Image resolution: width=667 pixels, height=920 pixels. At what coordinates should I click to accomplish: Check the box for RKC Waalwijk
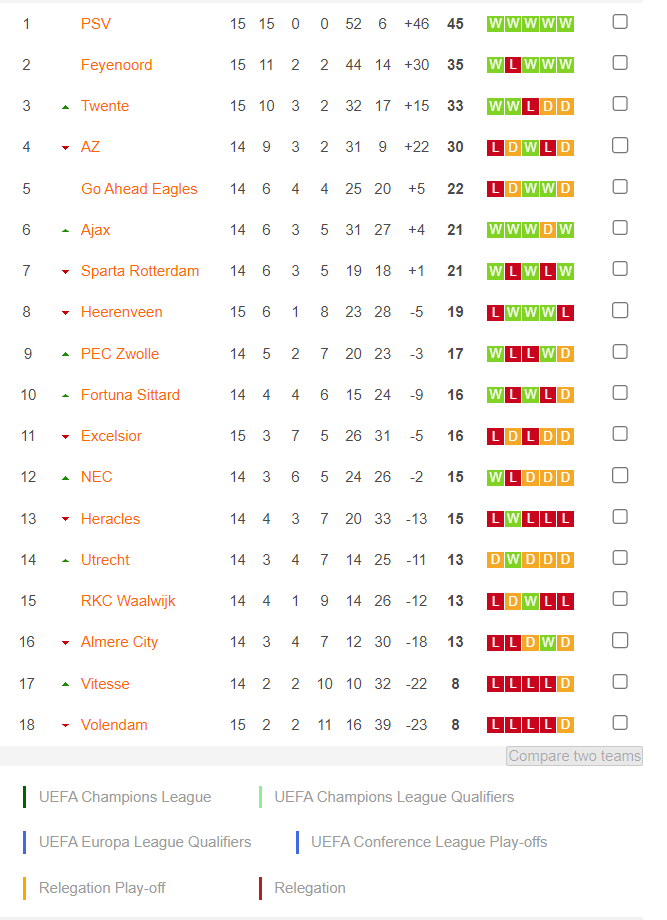pos(620,598)
